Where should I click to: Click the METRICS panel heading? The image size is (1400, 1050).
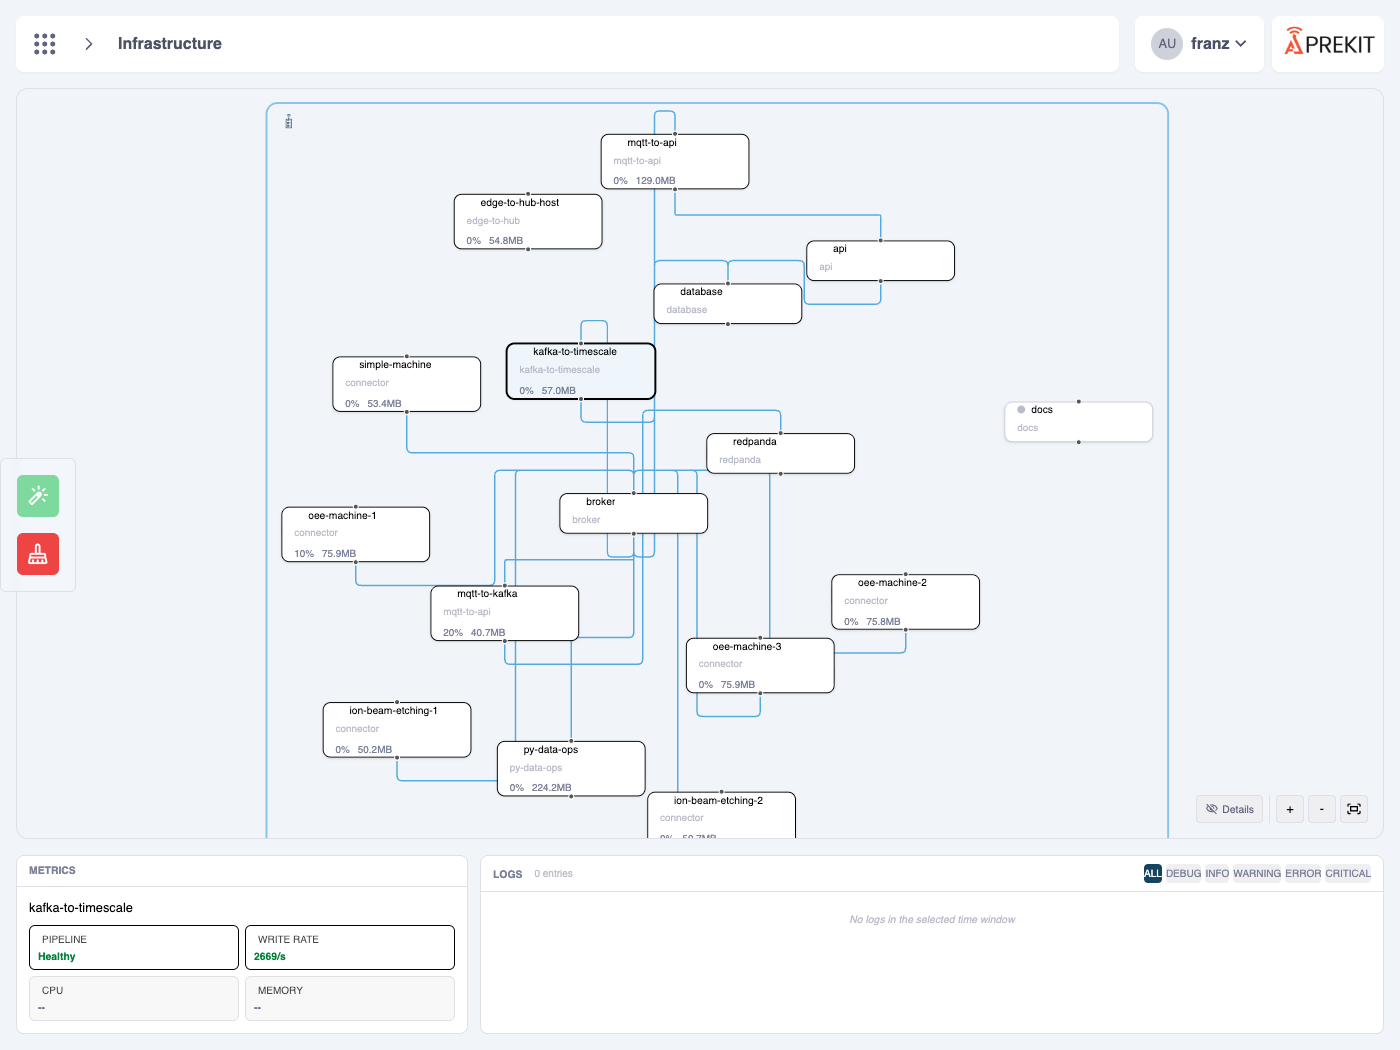pyautogui.click(x=52, y=870)
